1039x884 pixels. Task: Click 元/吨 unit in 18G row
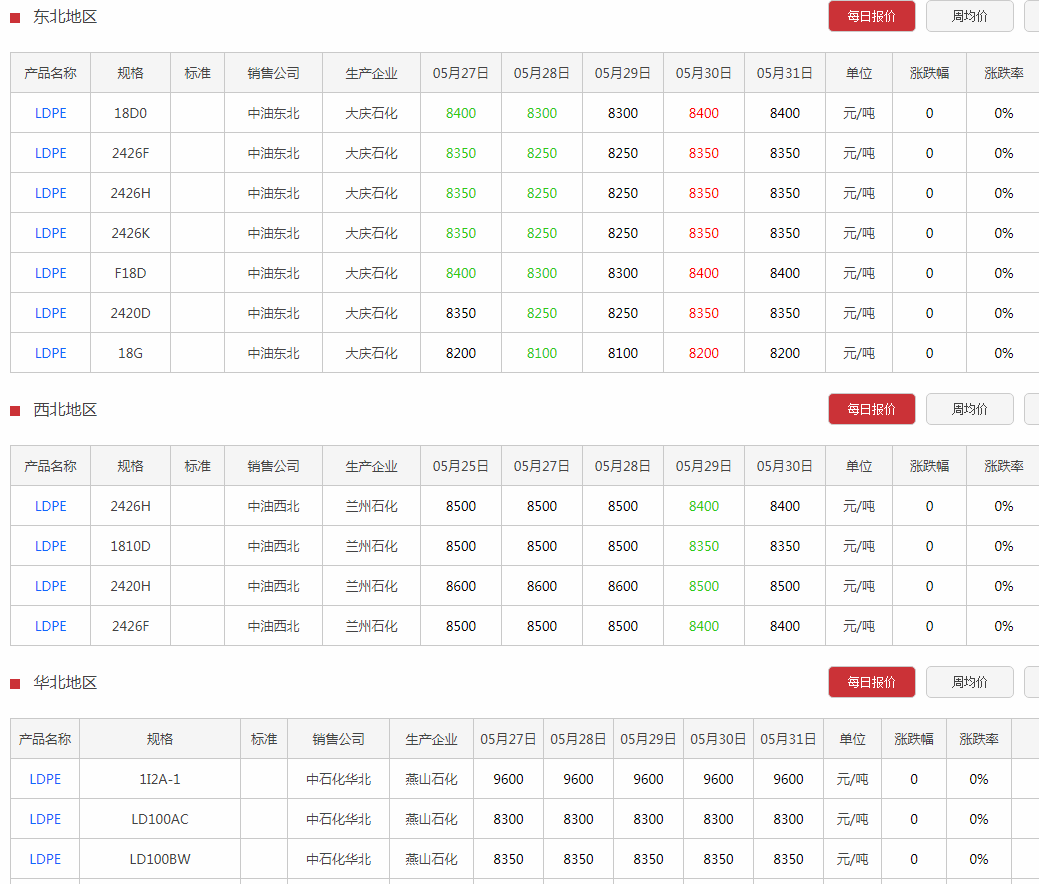point(859,353)
